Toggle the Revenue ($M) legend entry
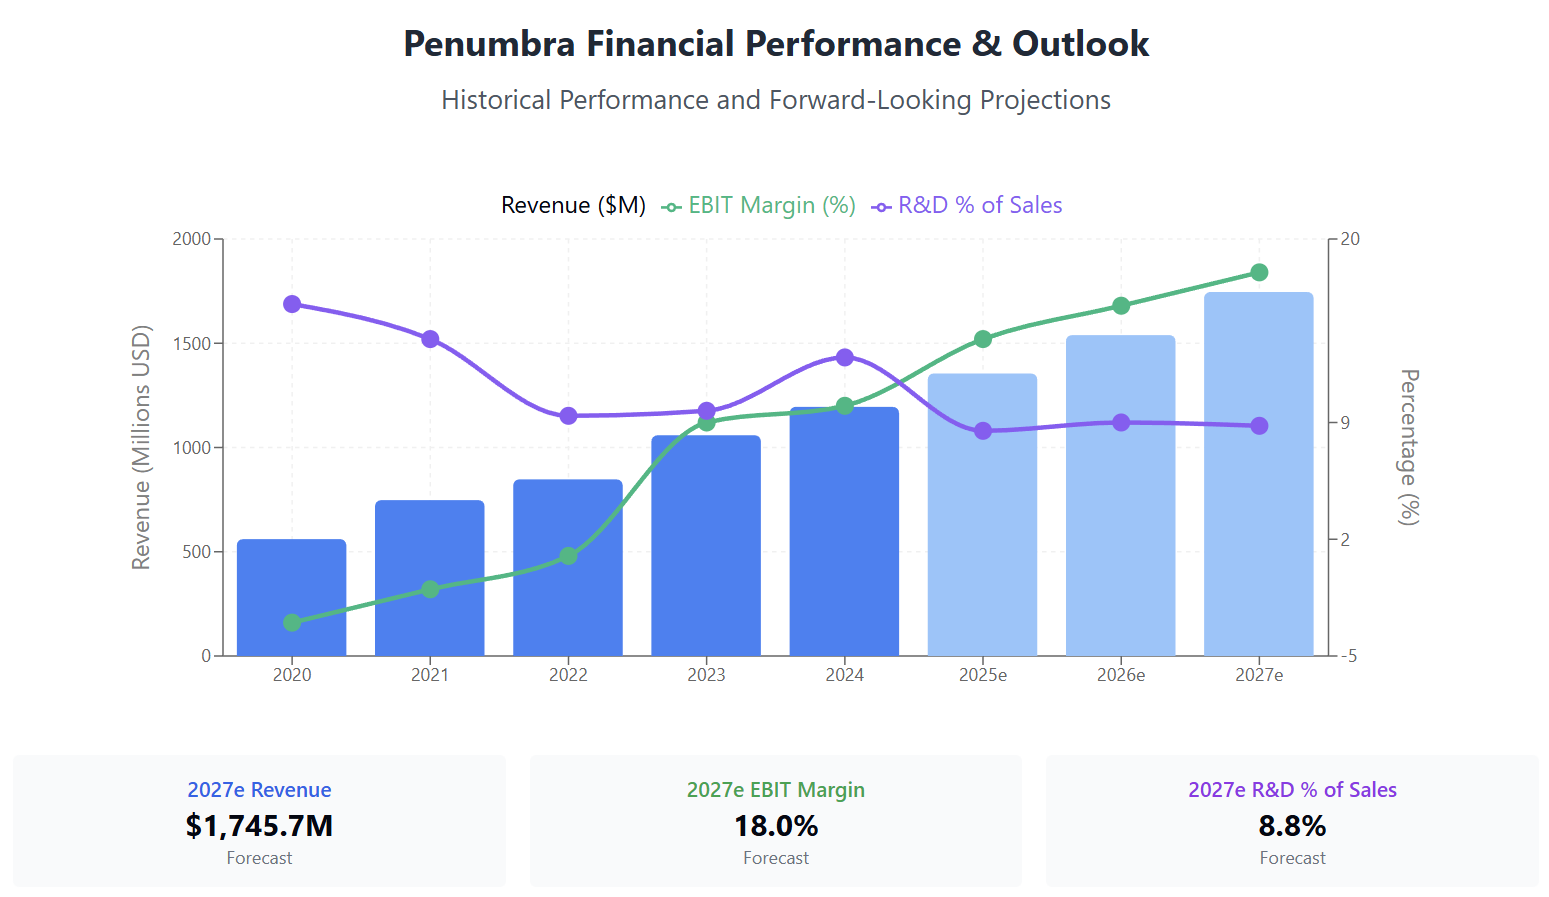1549x897 pixels. (573, 205)
